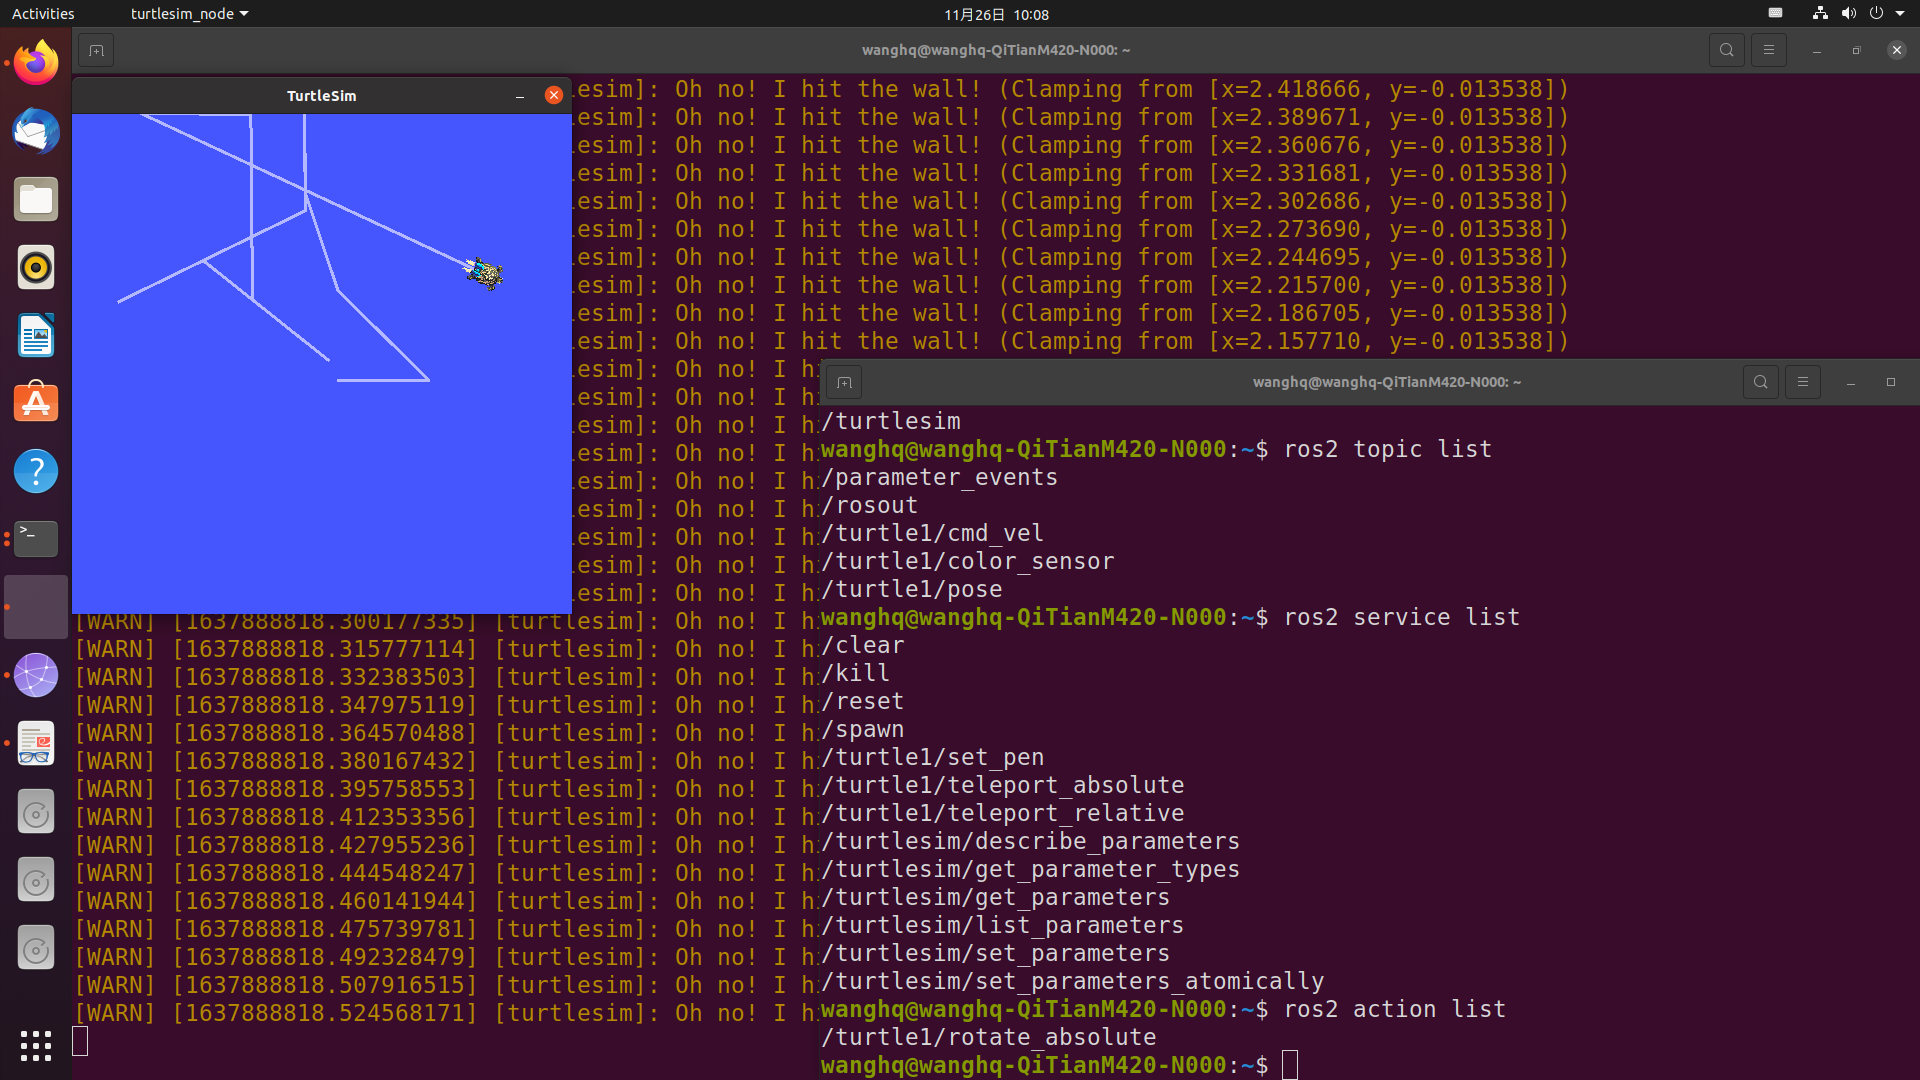Add new tab in front terminal window
1920x1080 pixels.
pos(844,382)
